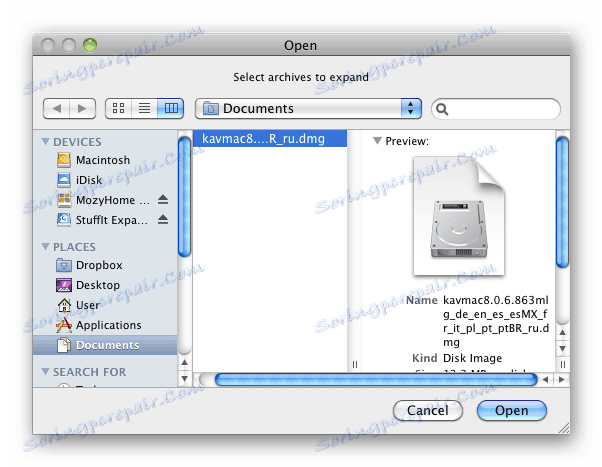The width and height of the screenshot is (602, 467).
Task: Switch to list view
Action: (144, 109)
